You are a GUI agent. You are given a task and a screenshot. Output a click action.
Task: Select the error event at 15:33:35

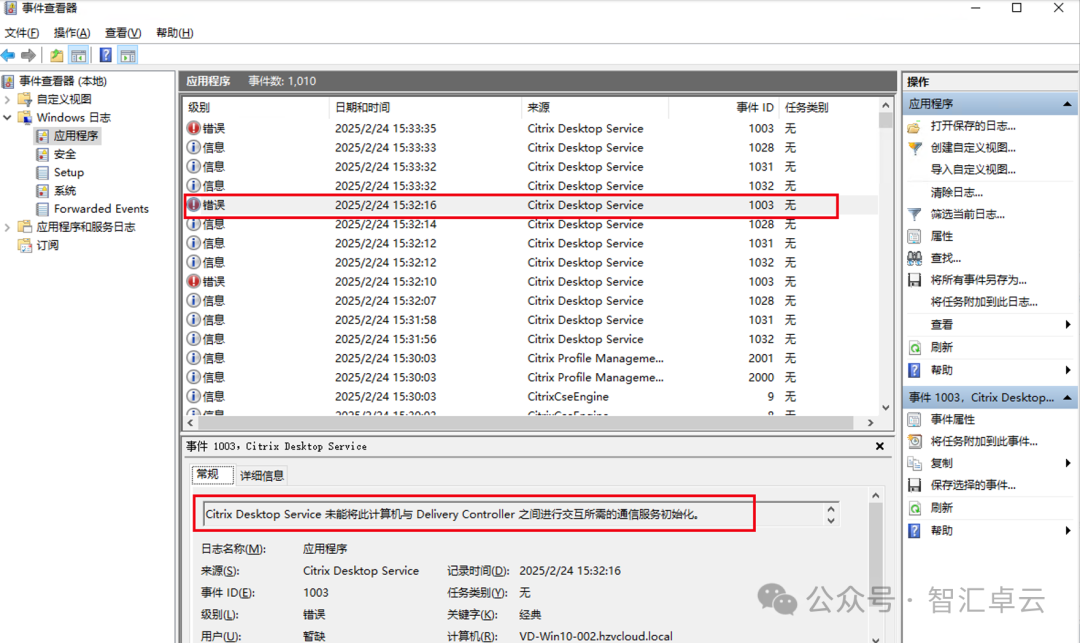[531, 128]
